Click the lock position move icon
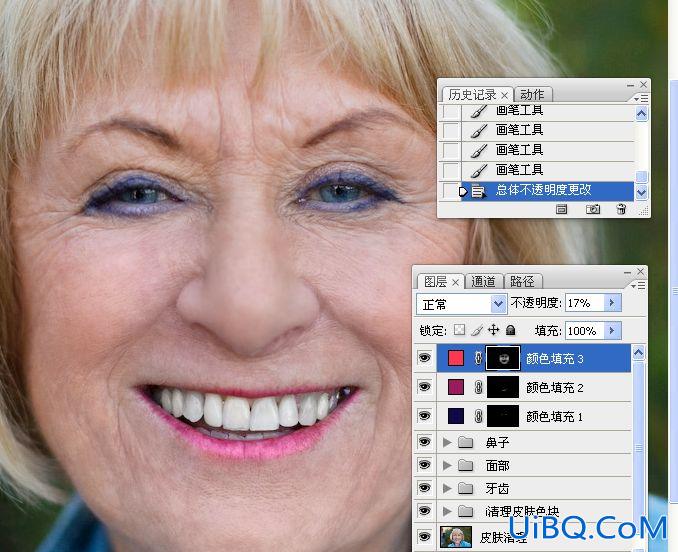678x552 pixels. [493, 330]
